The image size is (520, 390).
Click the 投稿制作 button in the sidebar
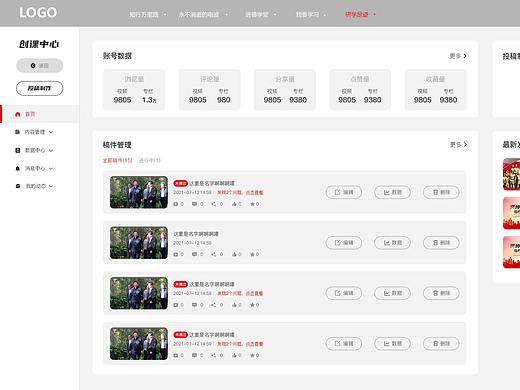click(x=39, y=88)
